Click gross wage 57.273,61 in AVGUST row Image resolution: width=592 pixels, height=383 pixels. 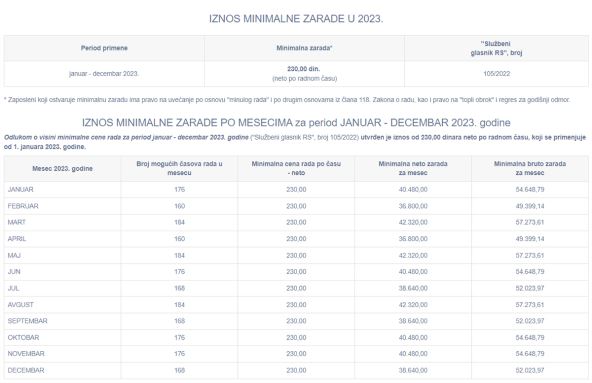click(530, 304)
